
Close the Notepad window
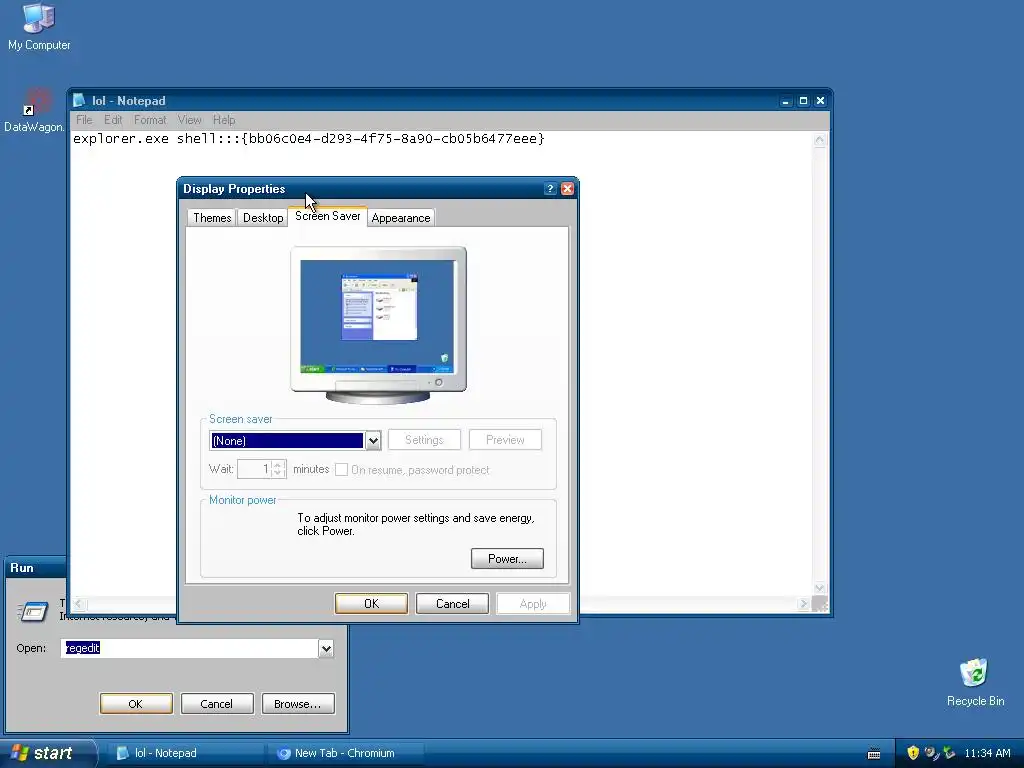click(x=820, y=101)
